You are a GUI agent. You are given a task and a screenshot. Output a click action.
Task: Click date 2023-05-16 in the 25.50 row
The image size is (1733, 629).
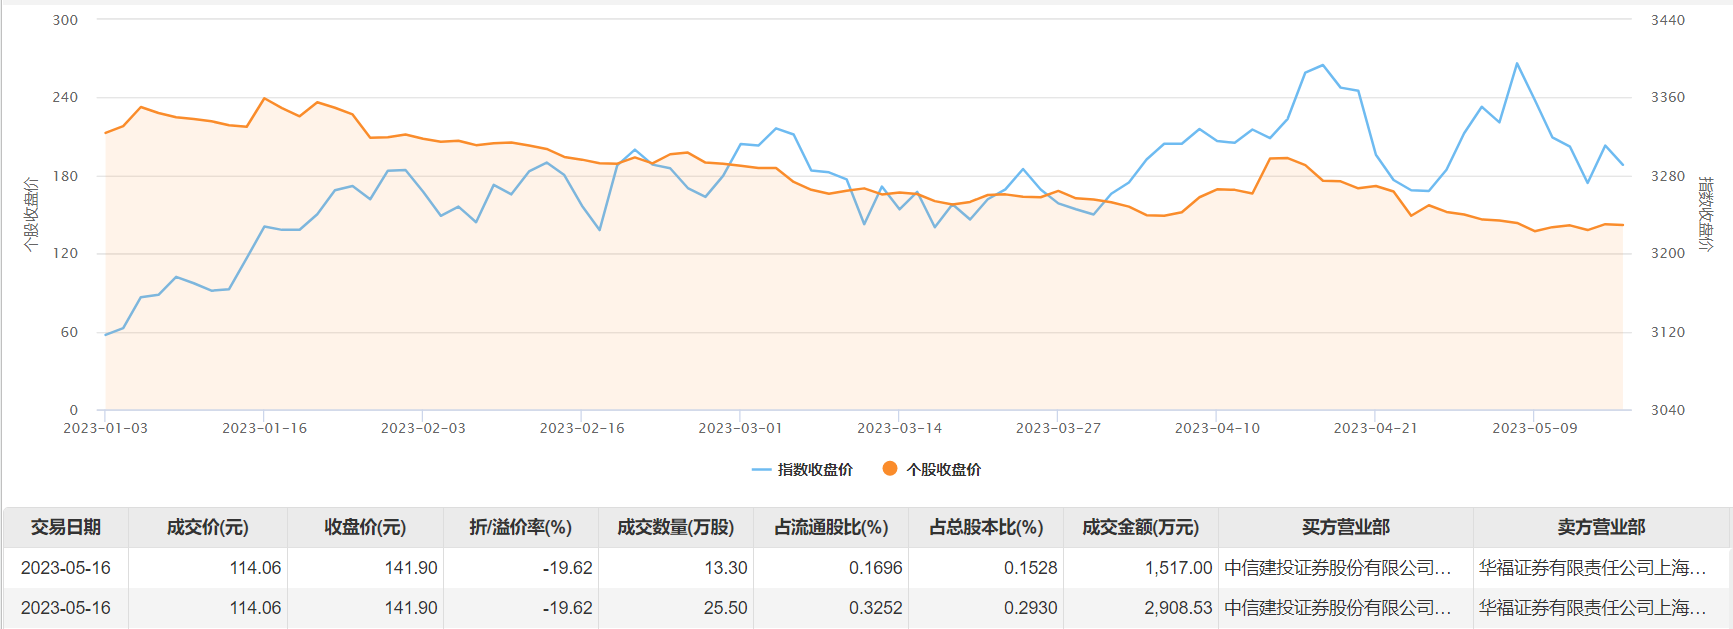tap(66, 608)
